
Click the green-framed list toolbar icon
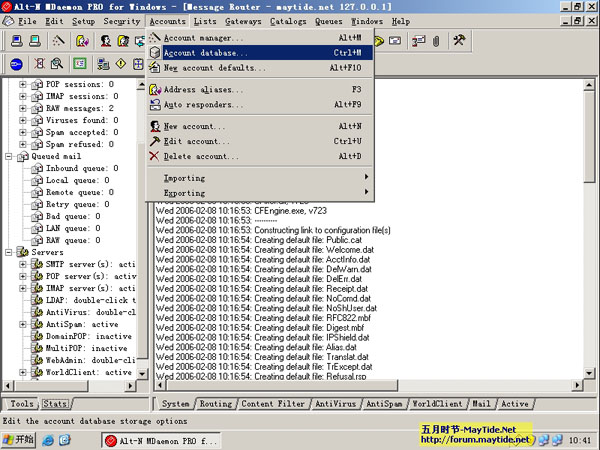[x=80, y=64]
